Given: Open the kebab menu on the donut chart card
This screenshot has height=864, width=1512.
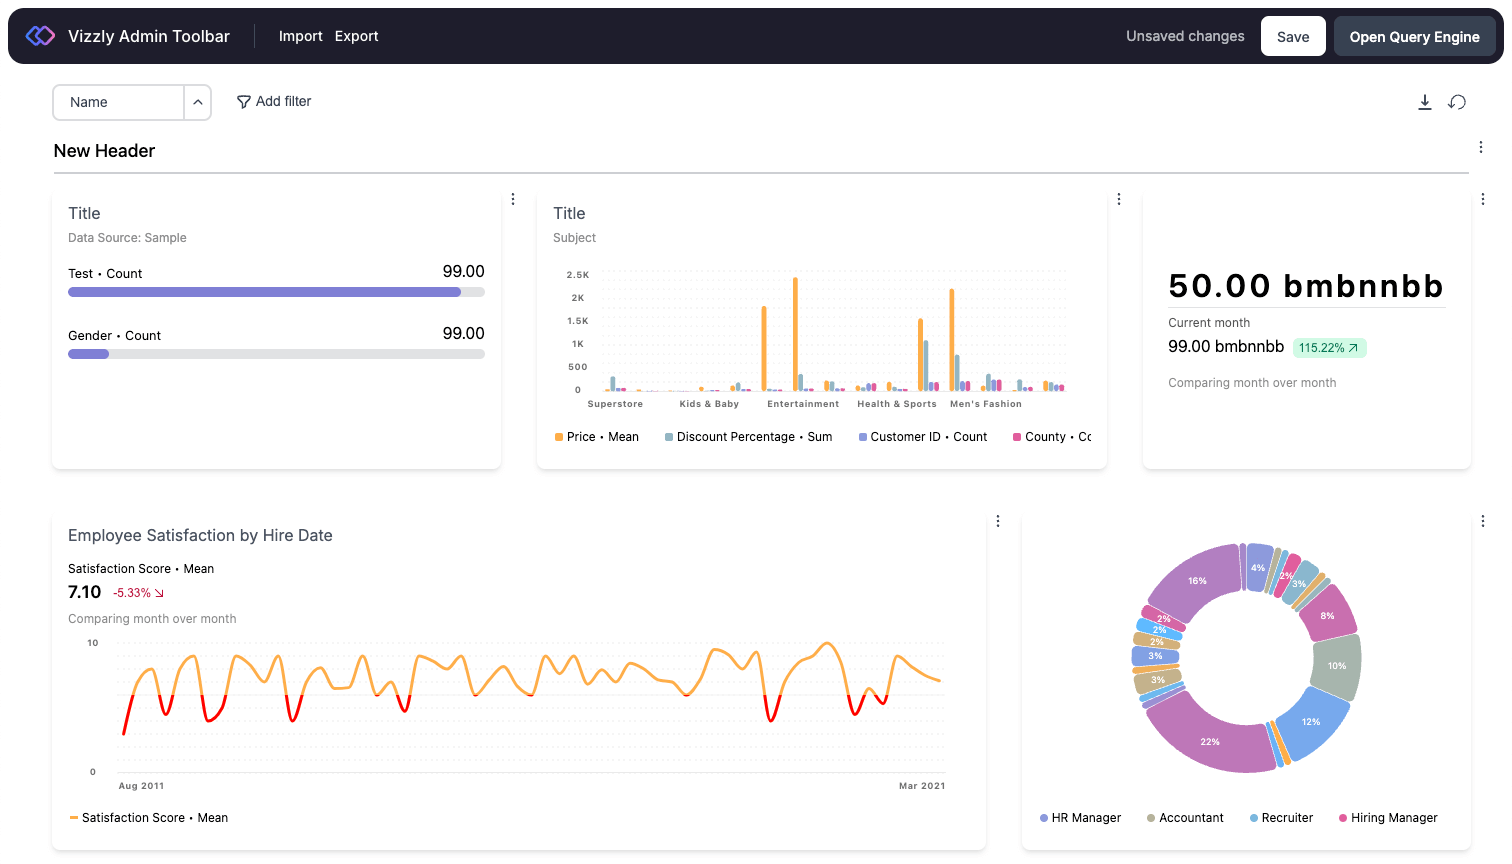Looking at the screenshot, I should (1483, 520).
